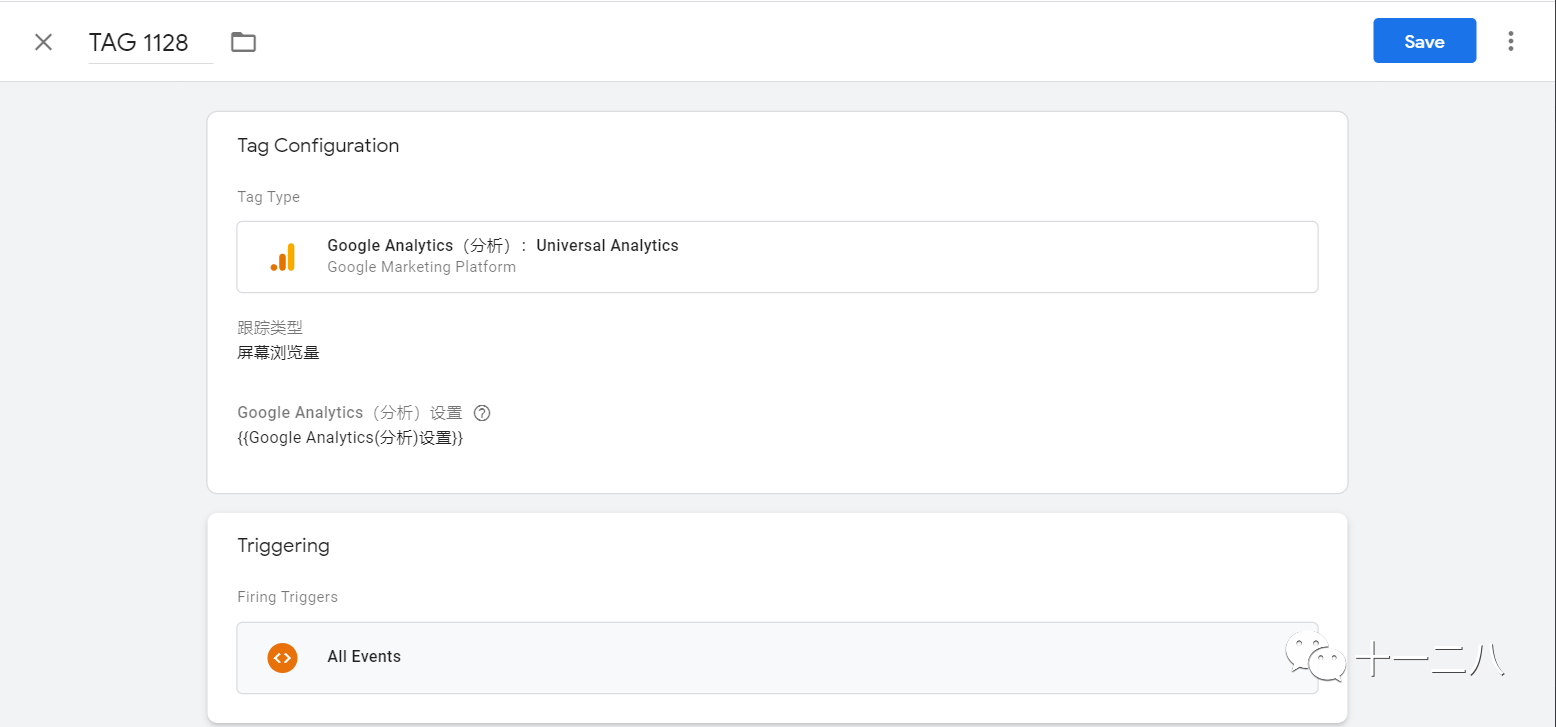
Task: Click the Google Analytics tag type icon
Action: click(x=283, y=256)
